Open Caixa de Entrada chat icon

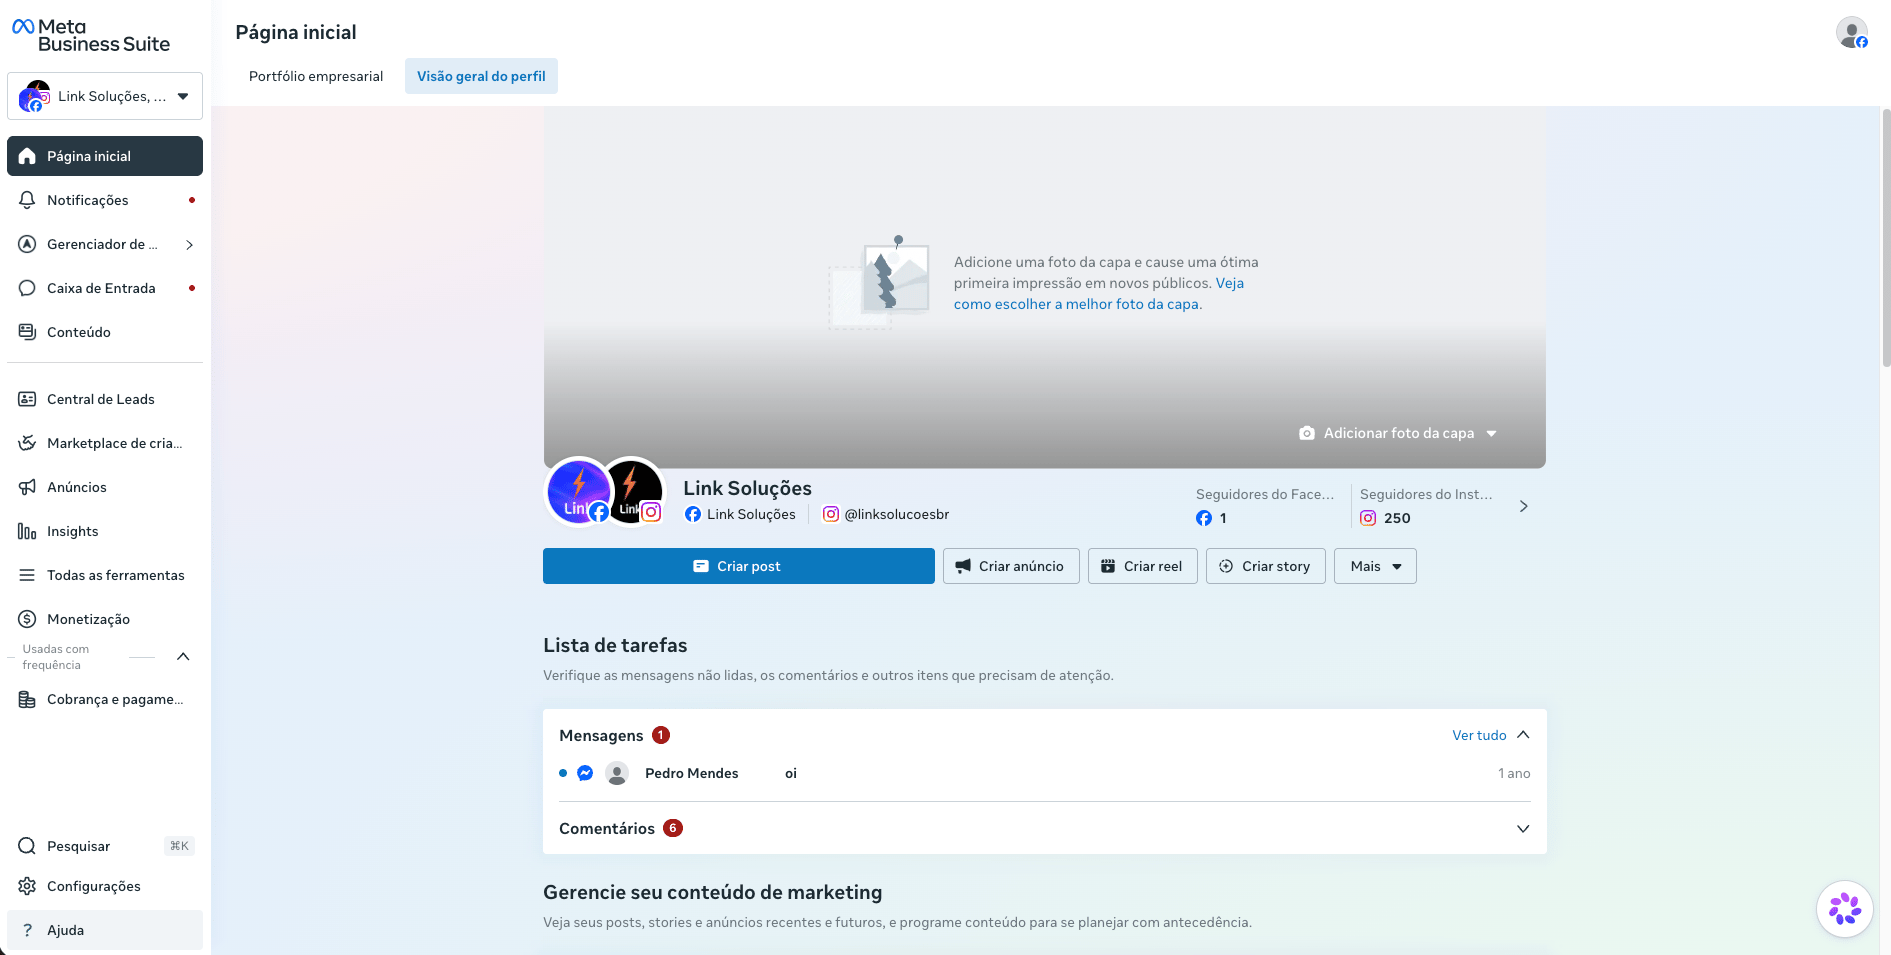click(x=27, y=288)
